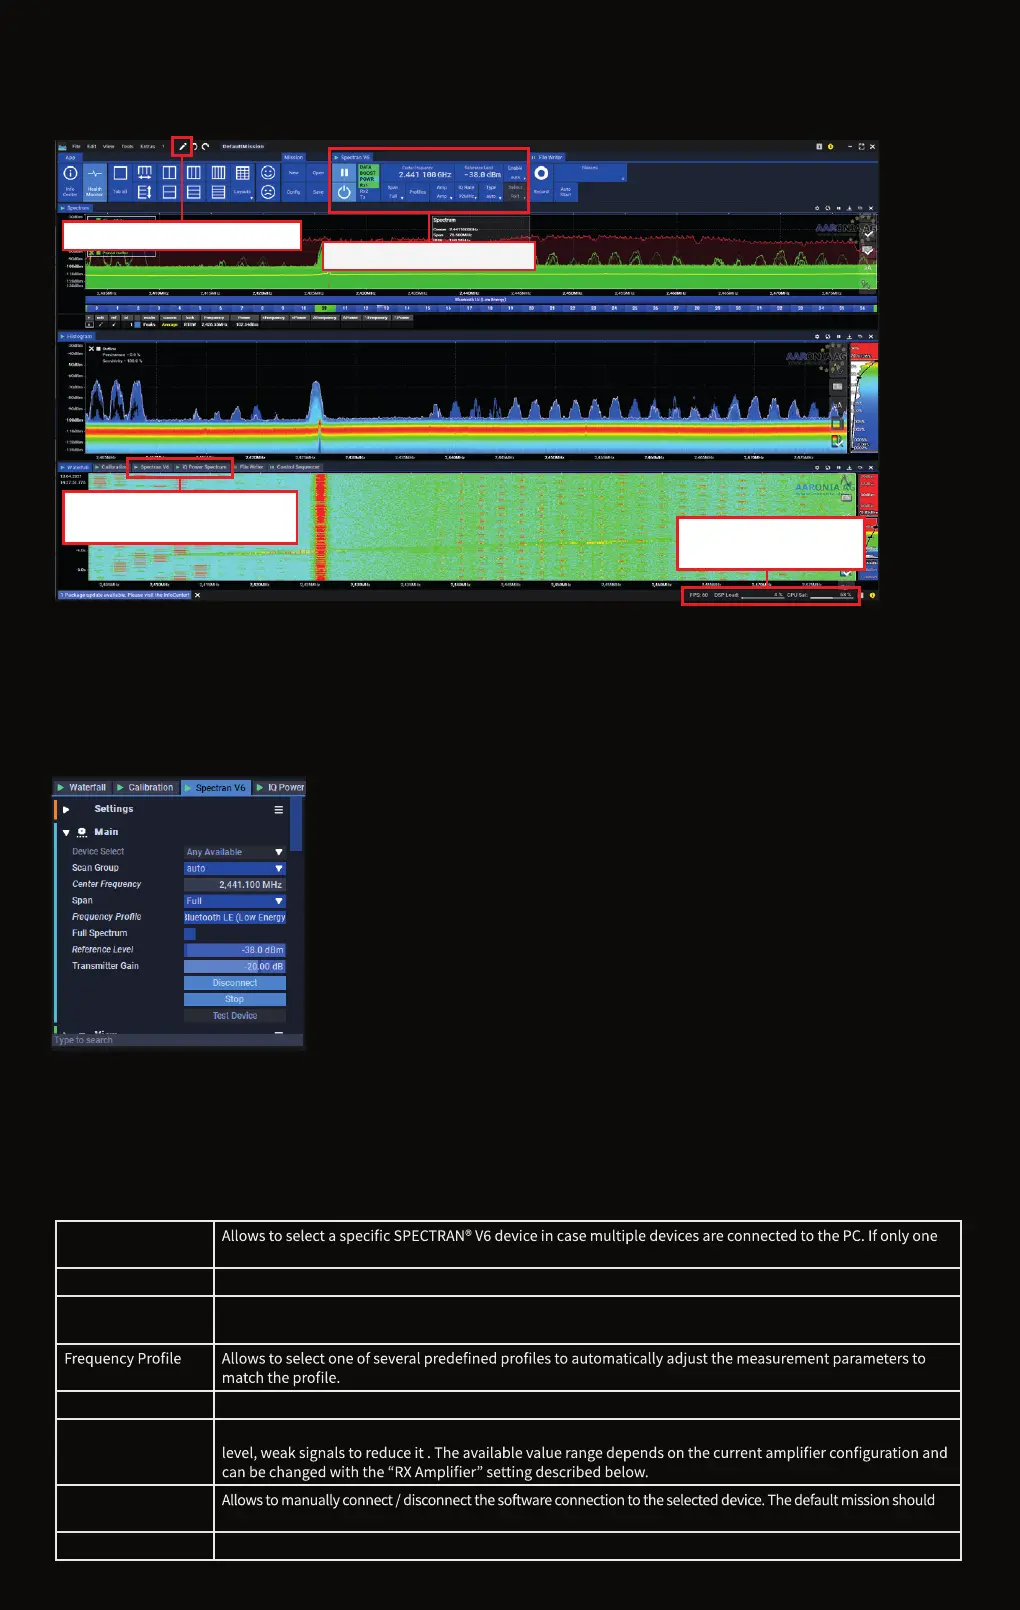Viewport: 1020px width, 1610px height.
Task: Open the File Writer ribbon tab
Action: click(x=548, y=157)
